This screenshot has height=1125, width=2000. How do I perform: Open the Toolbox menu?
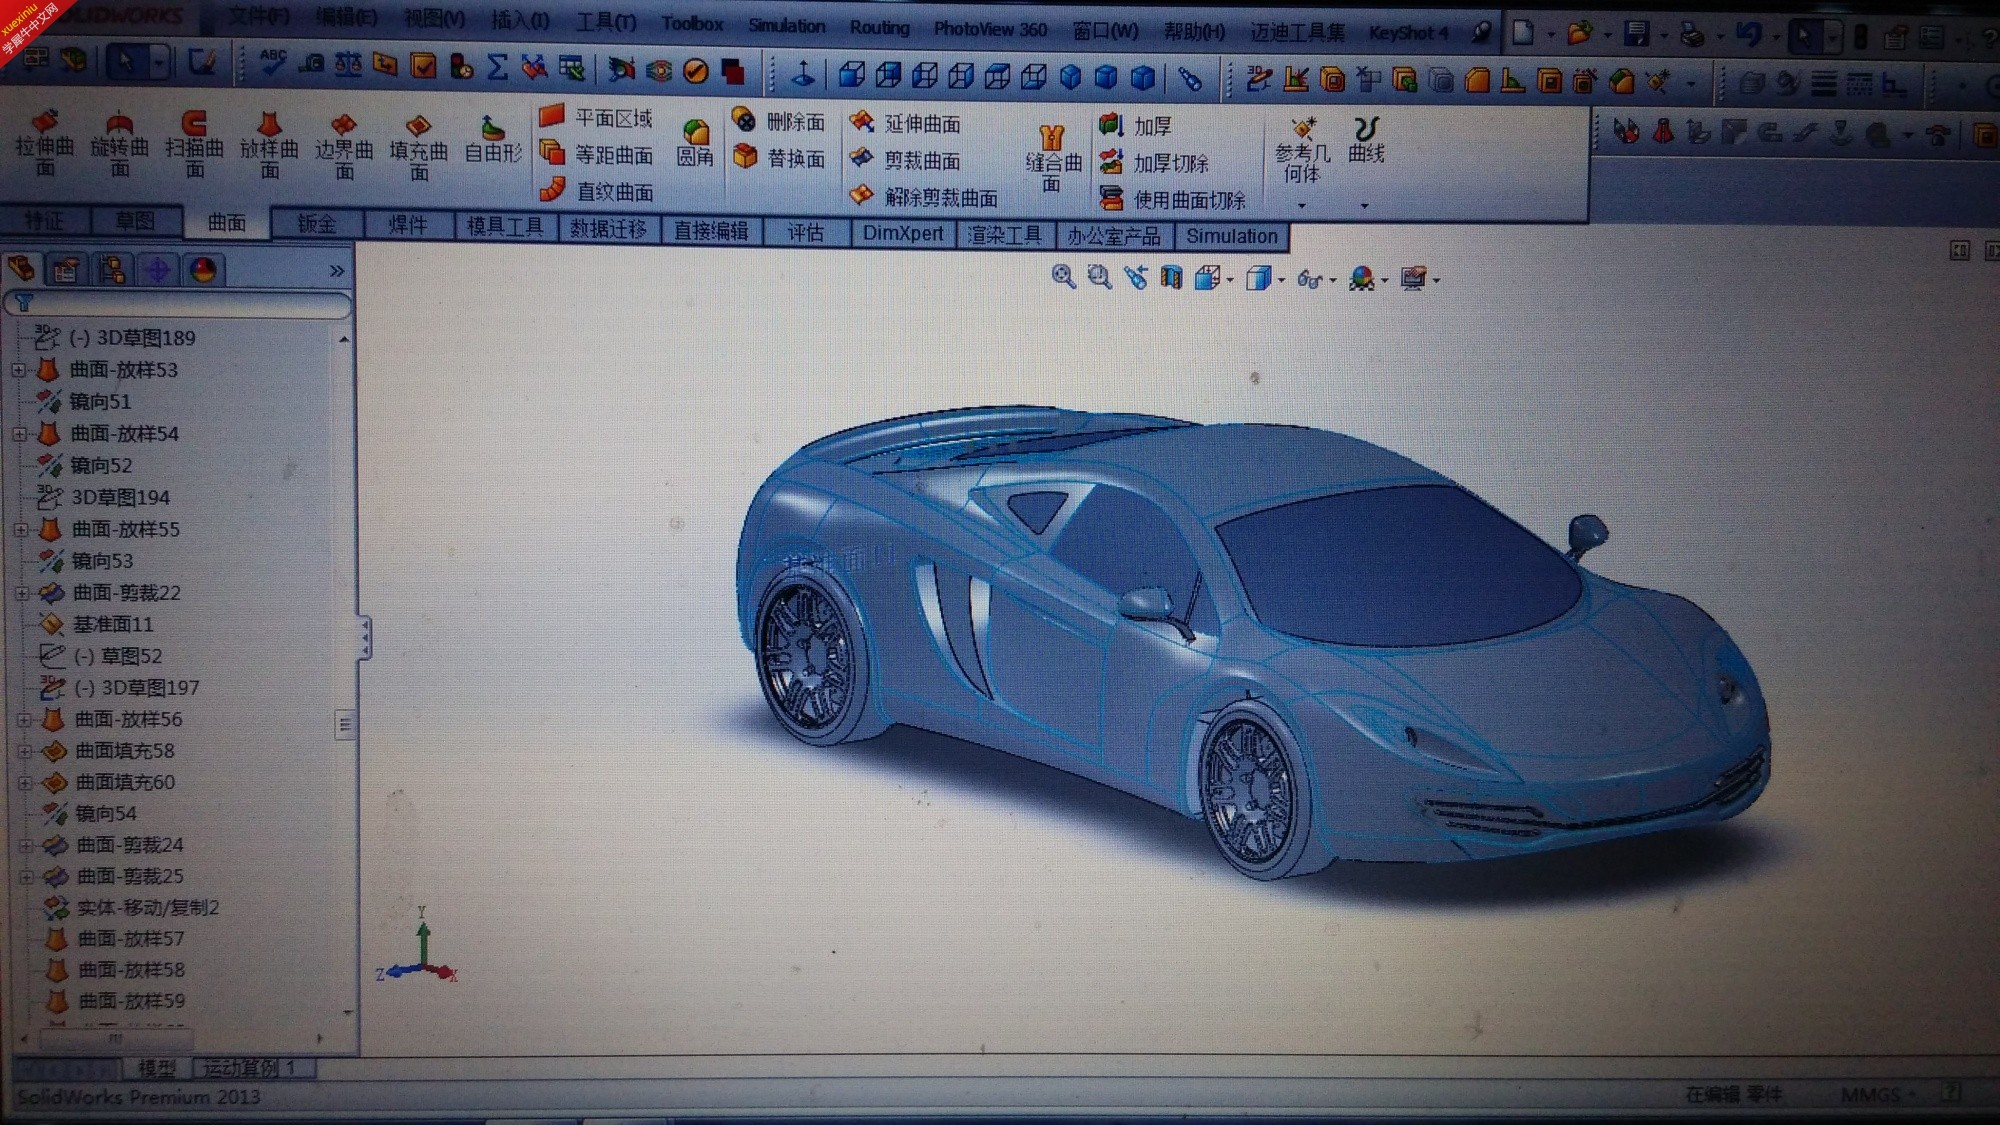coord(692,23)
